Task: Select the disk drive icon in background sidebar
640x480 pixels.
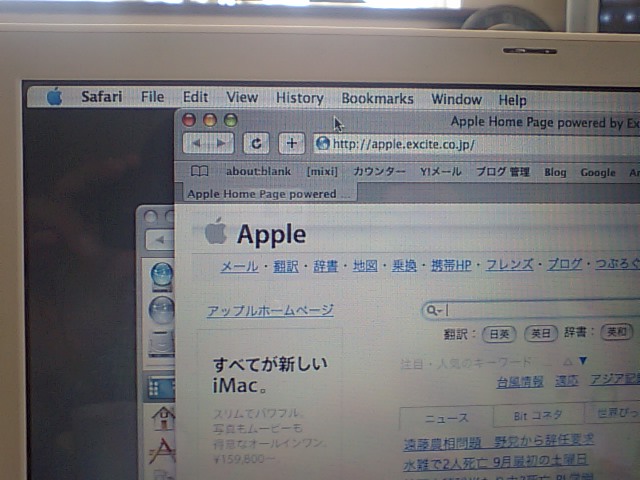Action: point(162,343)
